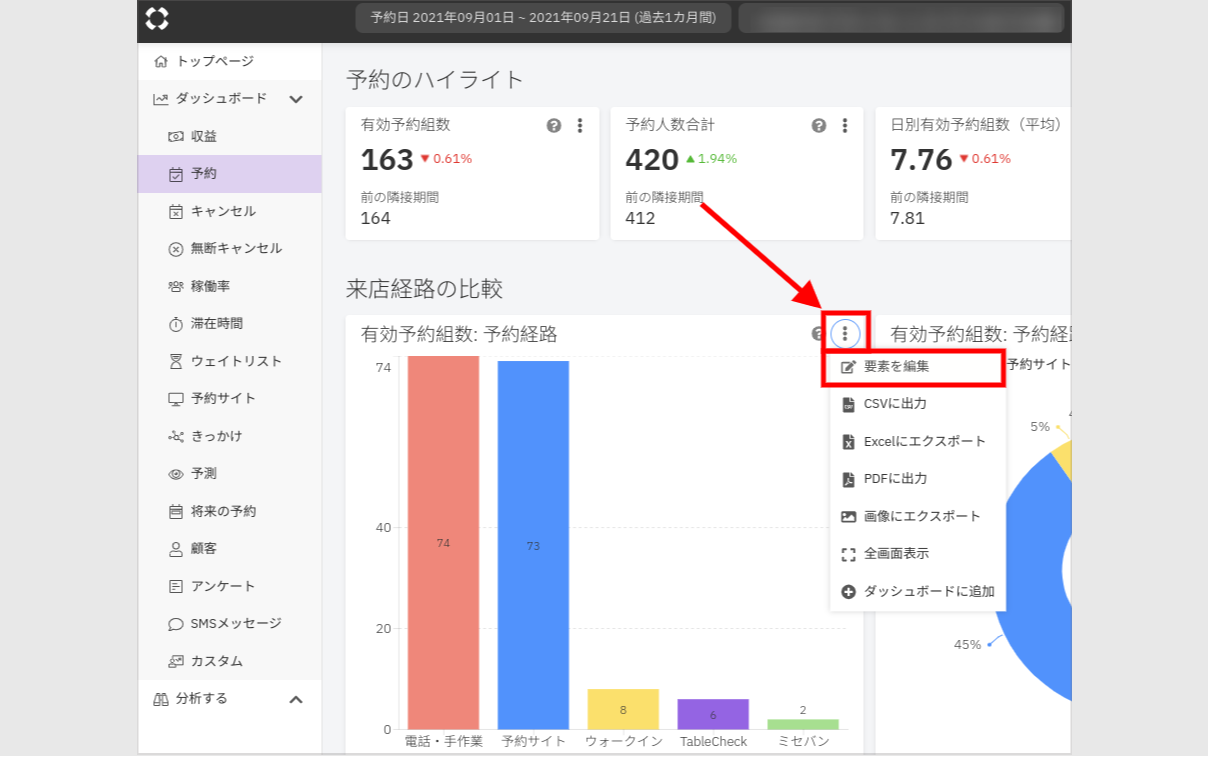Select Excelにエクスポート in the menu
The width and height of the screenshot is (1209, 757).
click(x=924, y=442)
